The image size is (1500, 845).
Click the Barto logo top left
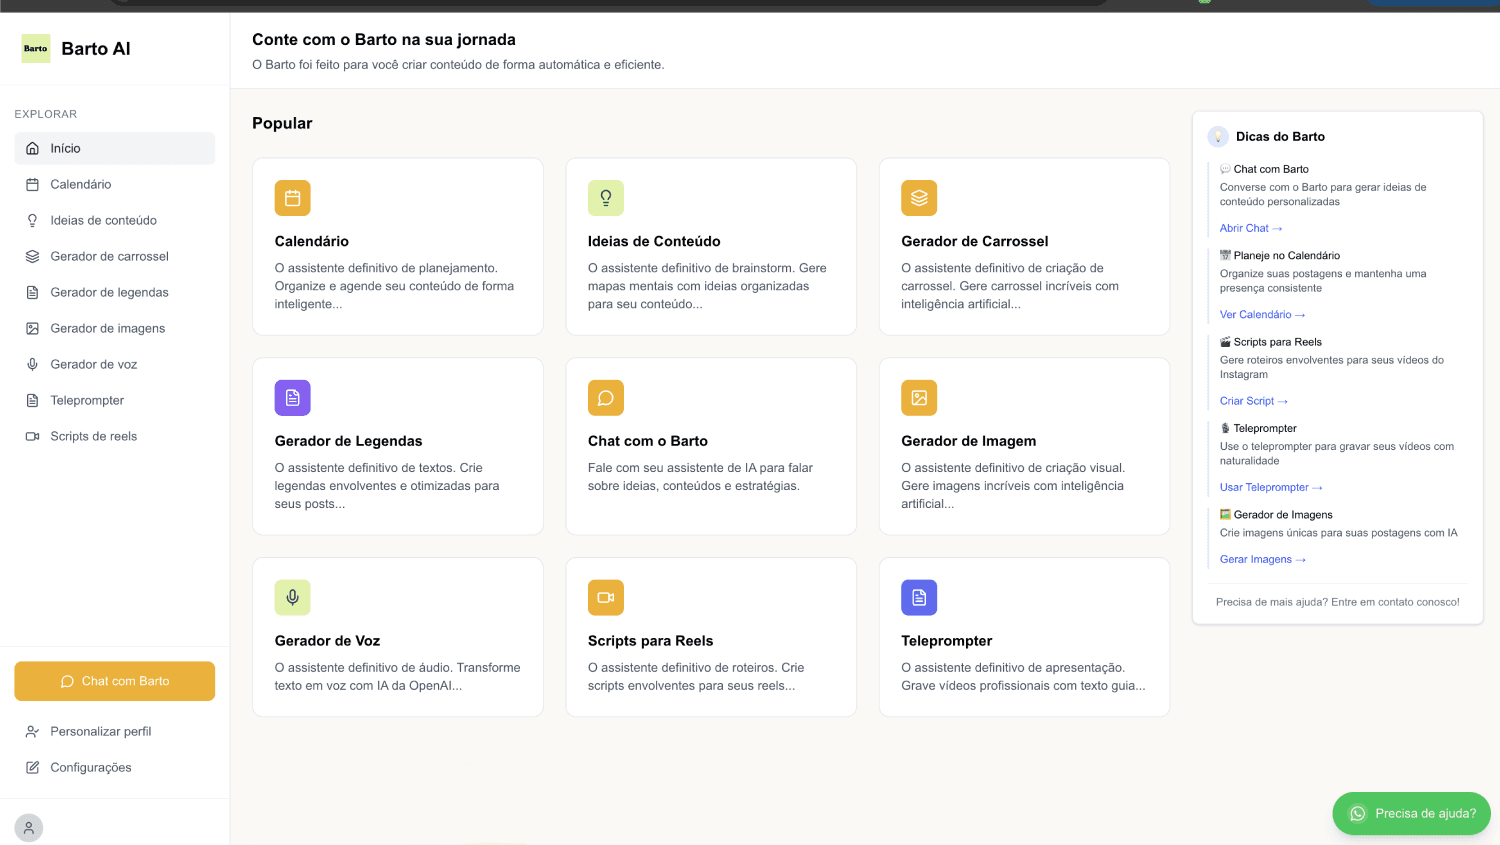(35, 48)
